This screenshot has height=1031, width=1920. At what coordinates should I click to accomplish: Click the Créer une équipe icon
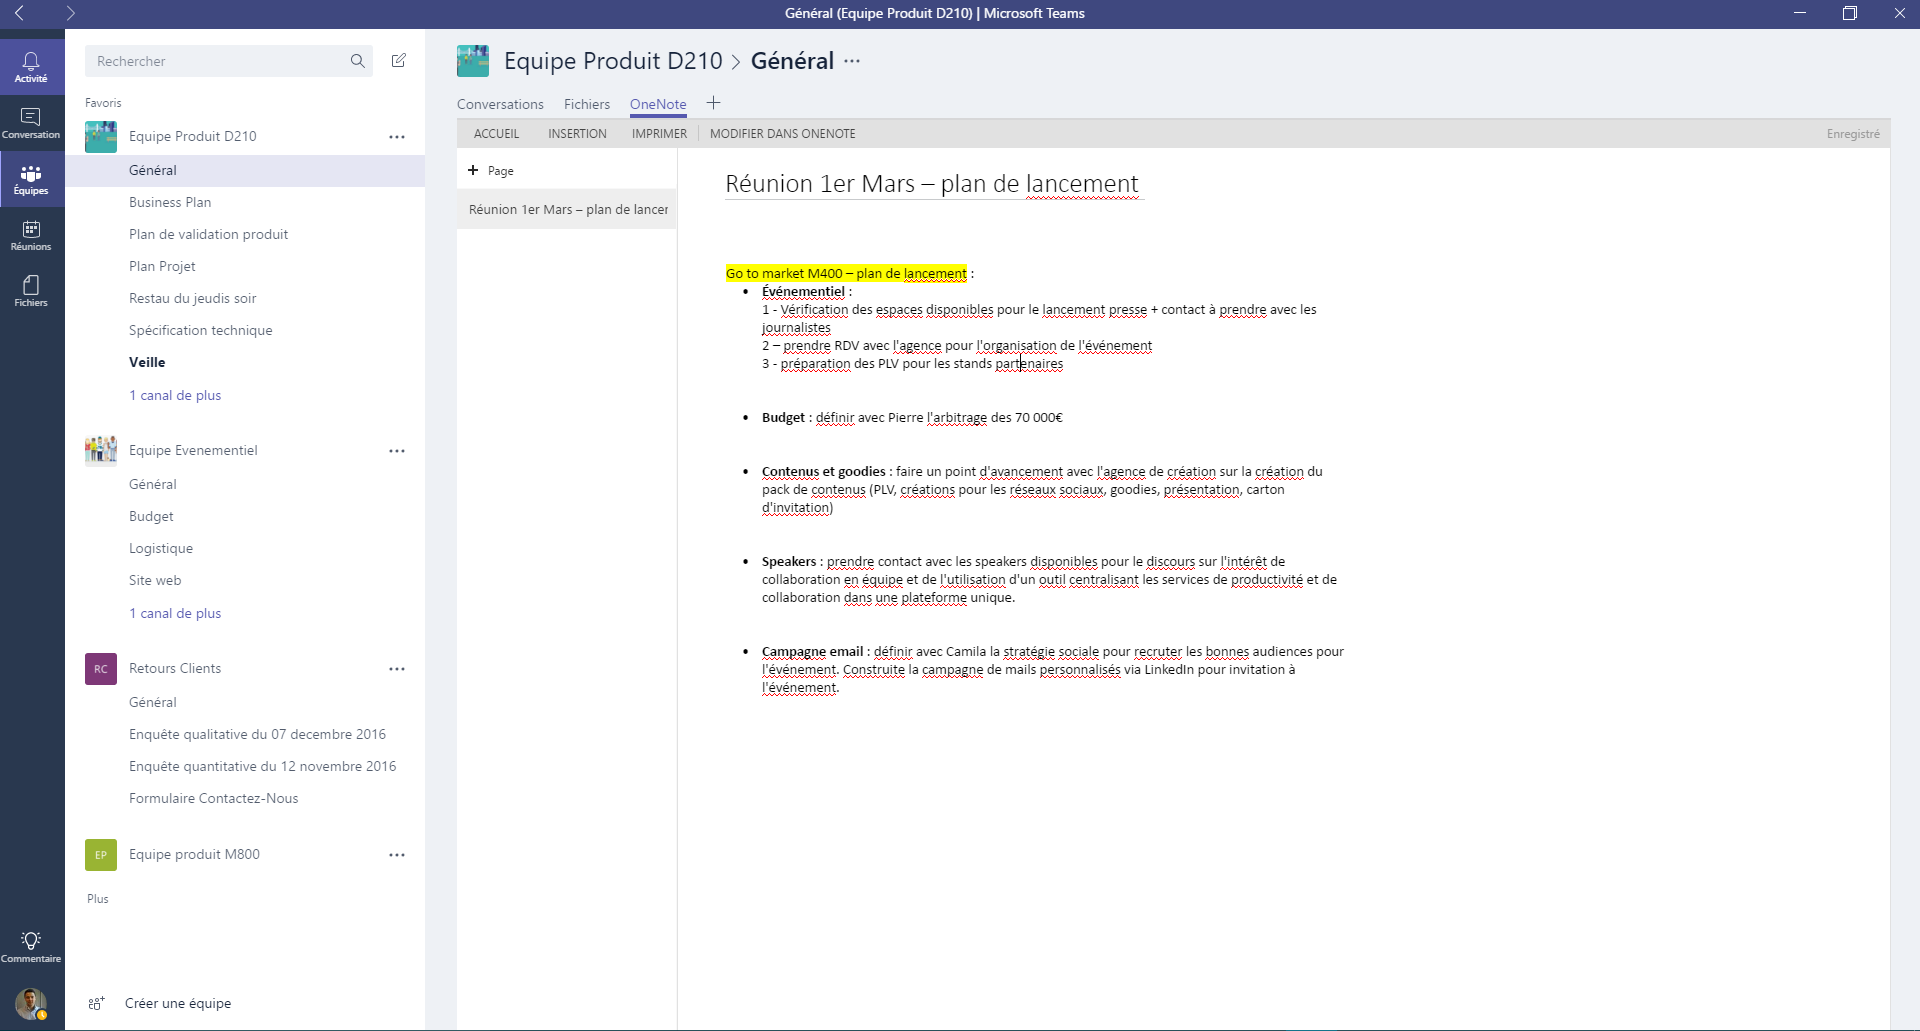click(x=96, y=1003)
